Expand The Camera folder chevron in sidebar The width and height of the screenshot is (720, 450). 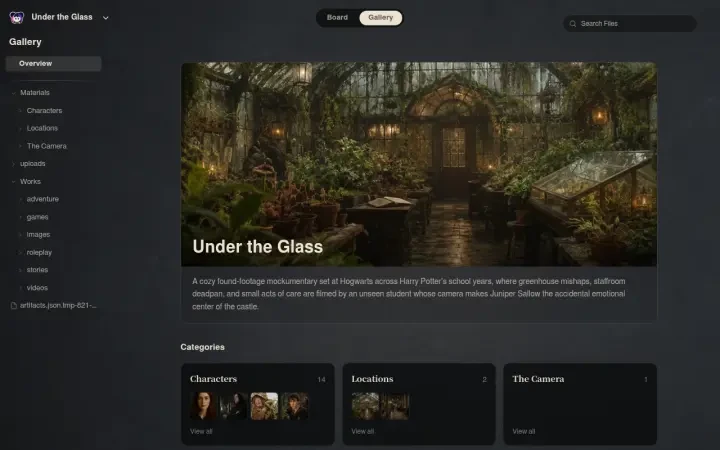click(x=20, y=146)
